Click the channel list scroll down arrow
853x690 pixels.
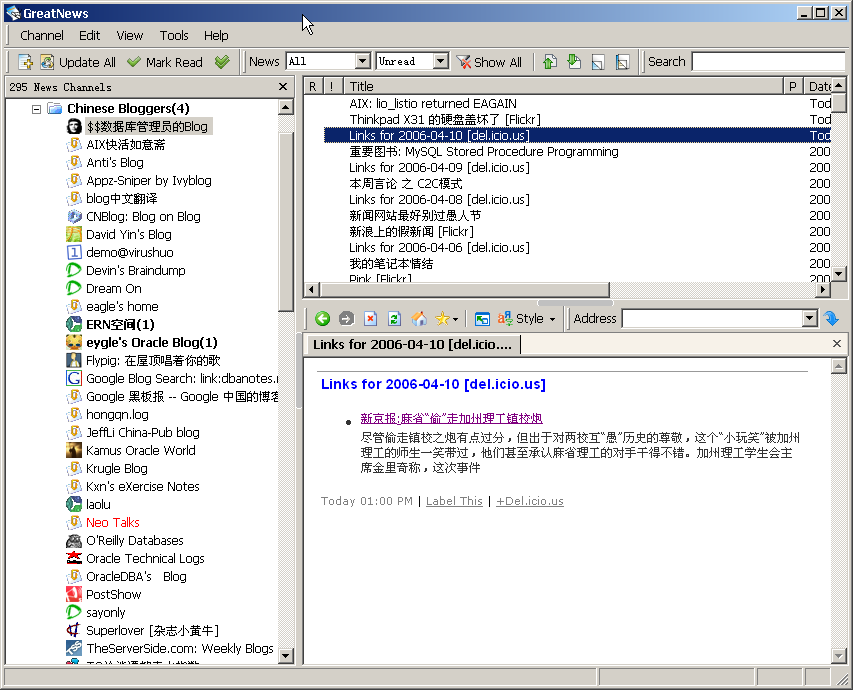point(285,656)
